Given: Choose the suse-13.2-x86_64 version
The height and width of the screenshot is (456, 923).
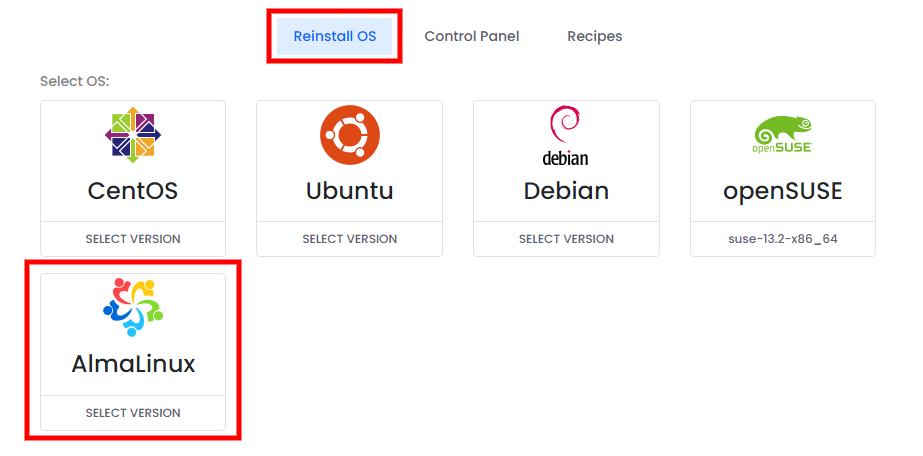Looking at the screenshot, I should point(783,239).
